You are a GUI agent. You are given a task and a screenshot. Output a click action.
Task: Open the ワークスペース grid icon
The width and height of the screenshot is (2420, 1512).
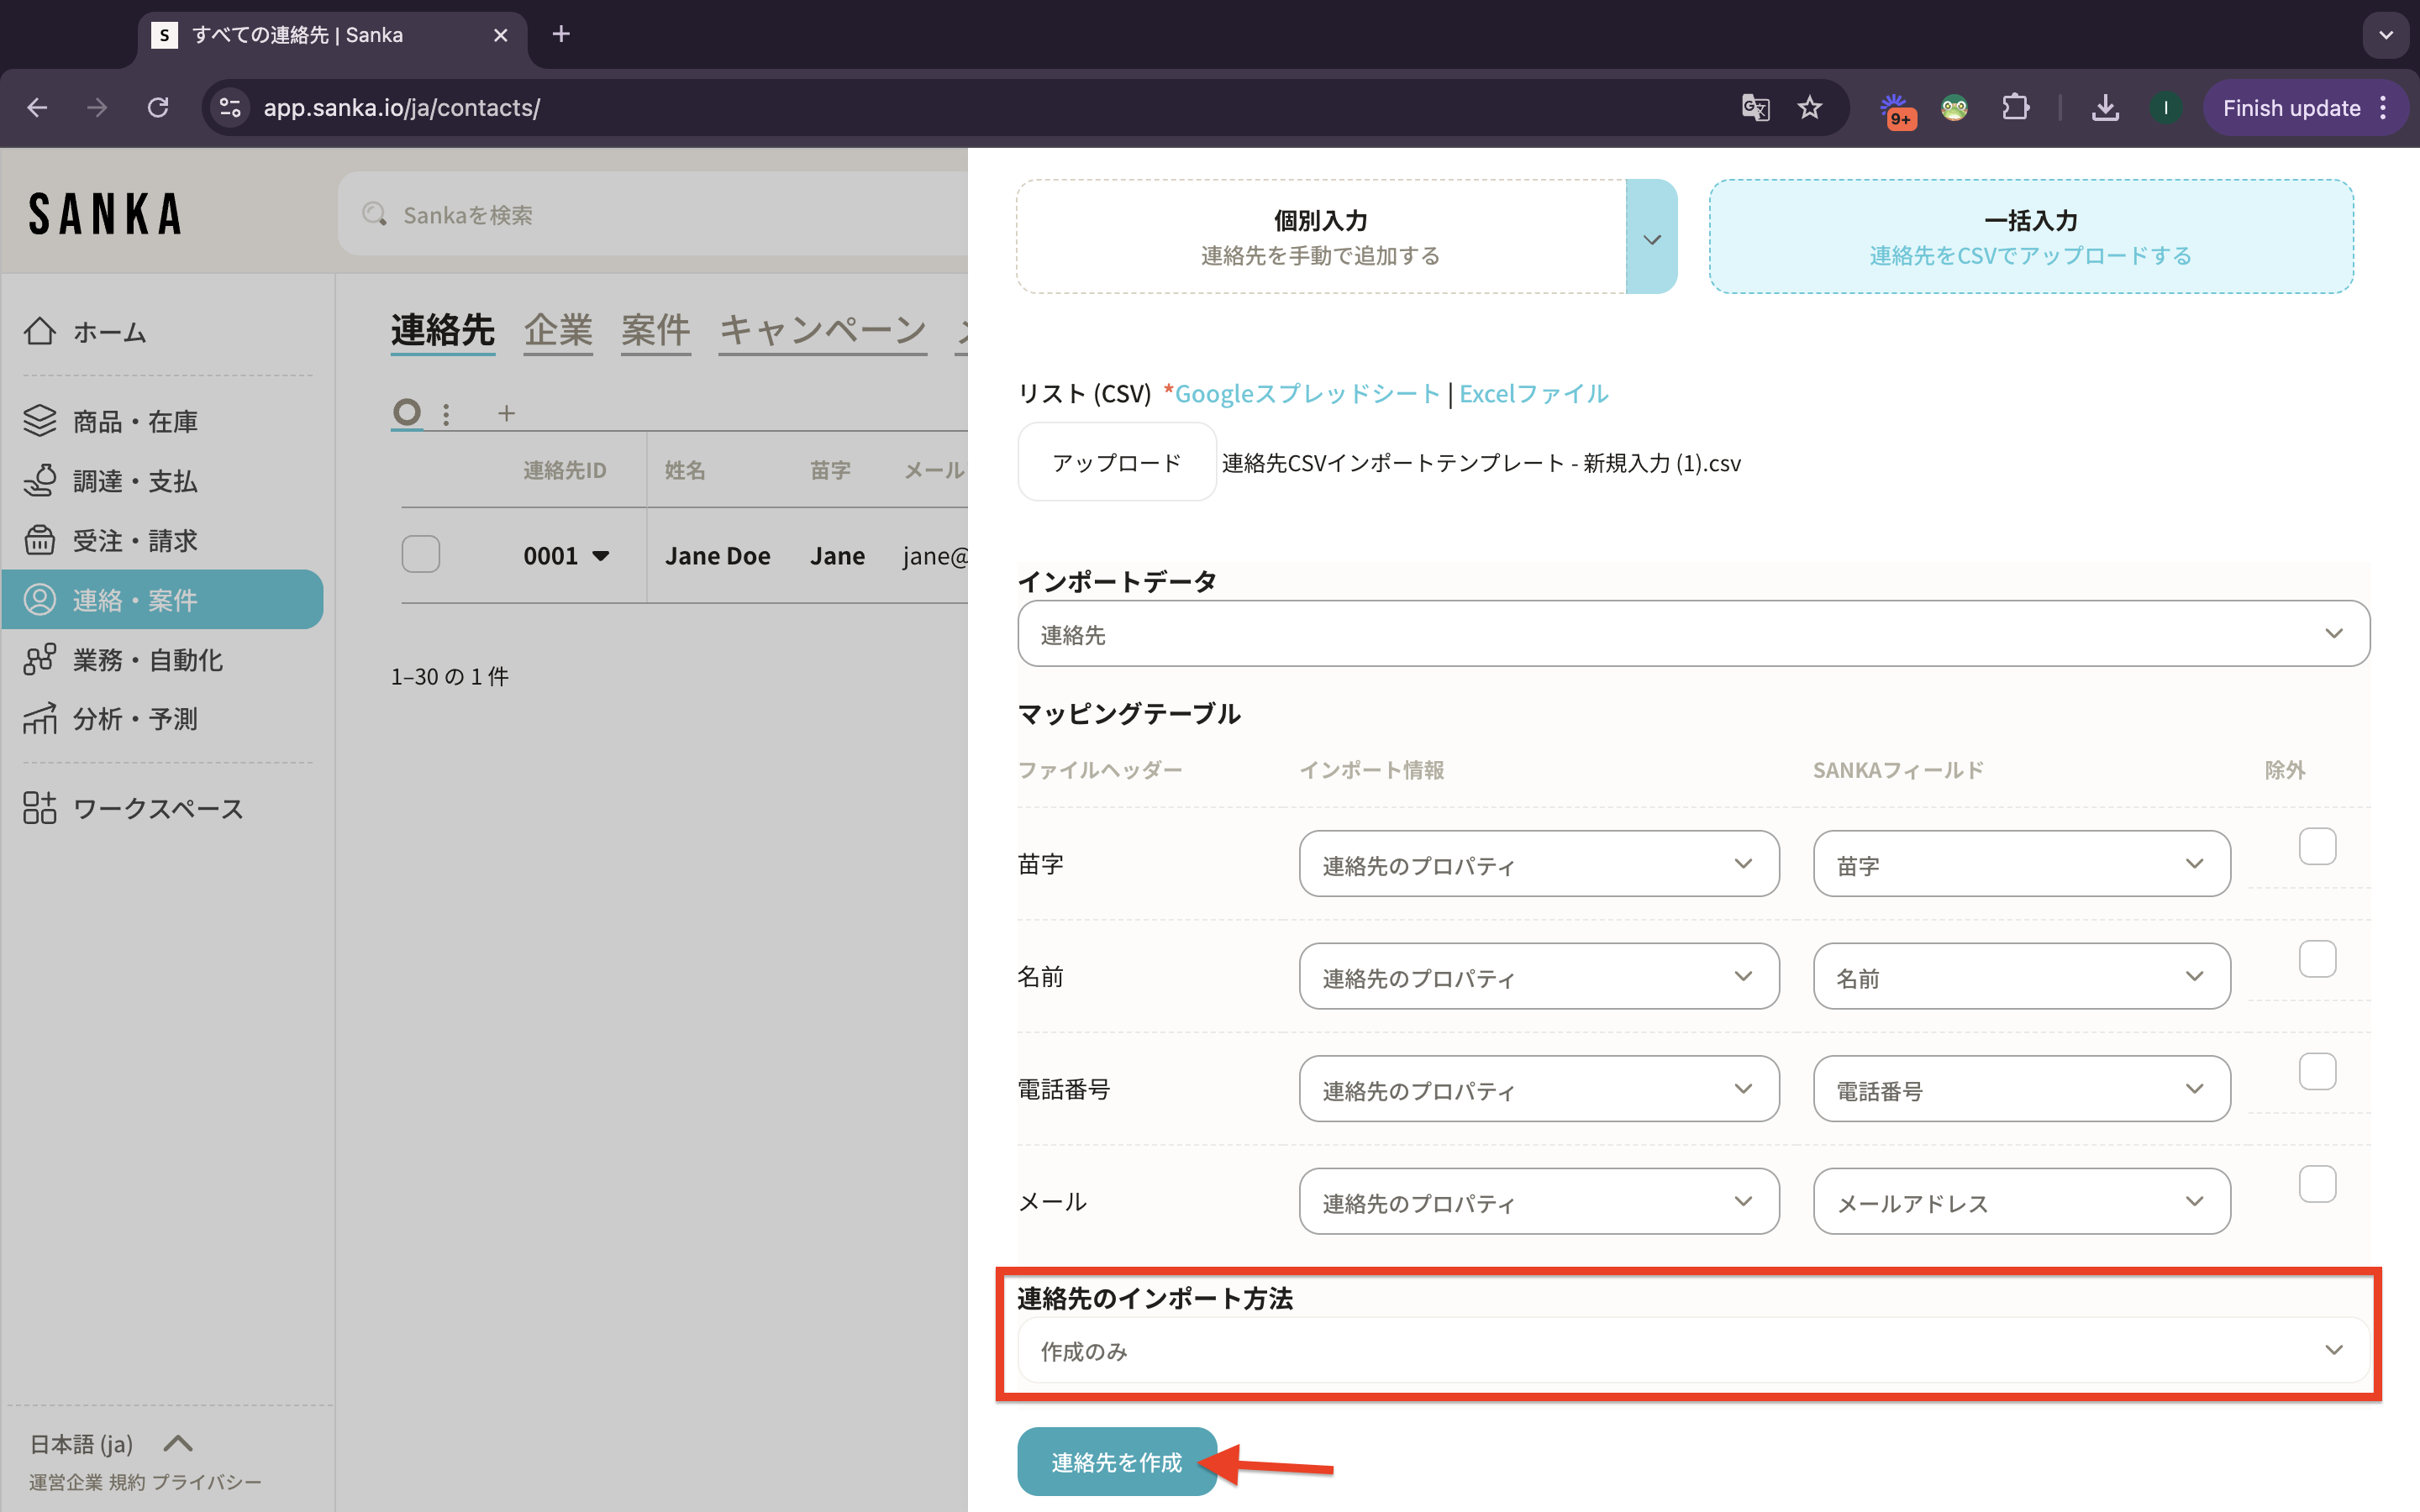pyautogui.click(x=40, y=808)
